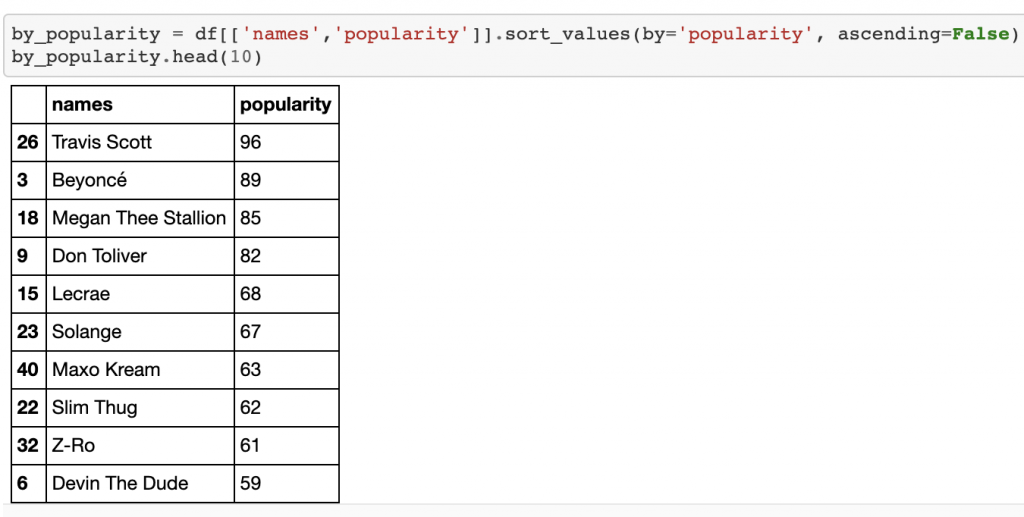Click row index 40
This screenshot has height=517, width=1024.
[x=29, y=369]
